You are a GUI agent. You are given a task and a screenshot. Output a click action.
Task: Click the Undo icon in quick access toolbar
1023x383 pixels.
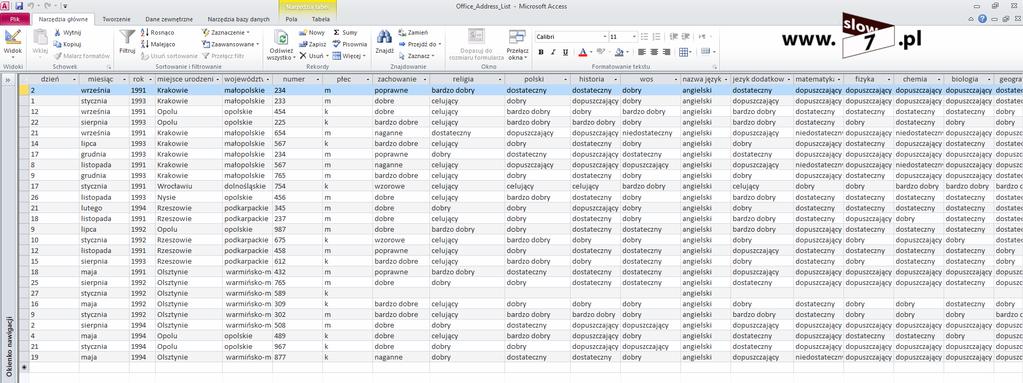[x=31, y=6]
